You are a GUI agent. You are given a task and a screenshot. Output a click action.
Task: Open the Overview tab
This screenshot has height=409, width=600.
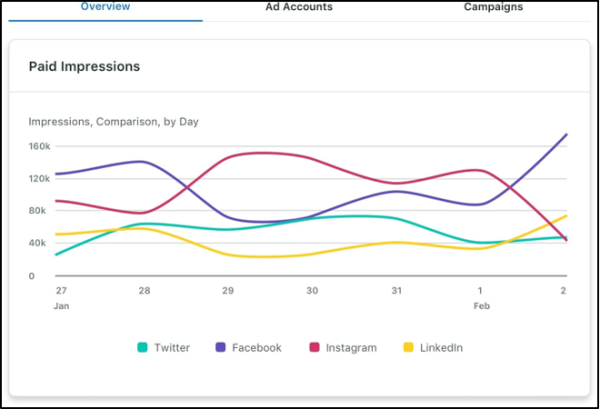click(105, 7)
